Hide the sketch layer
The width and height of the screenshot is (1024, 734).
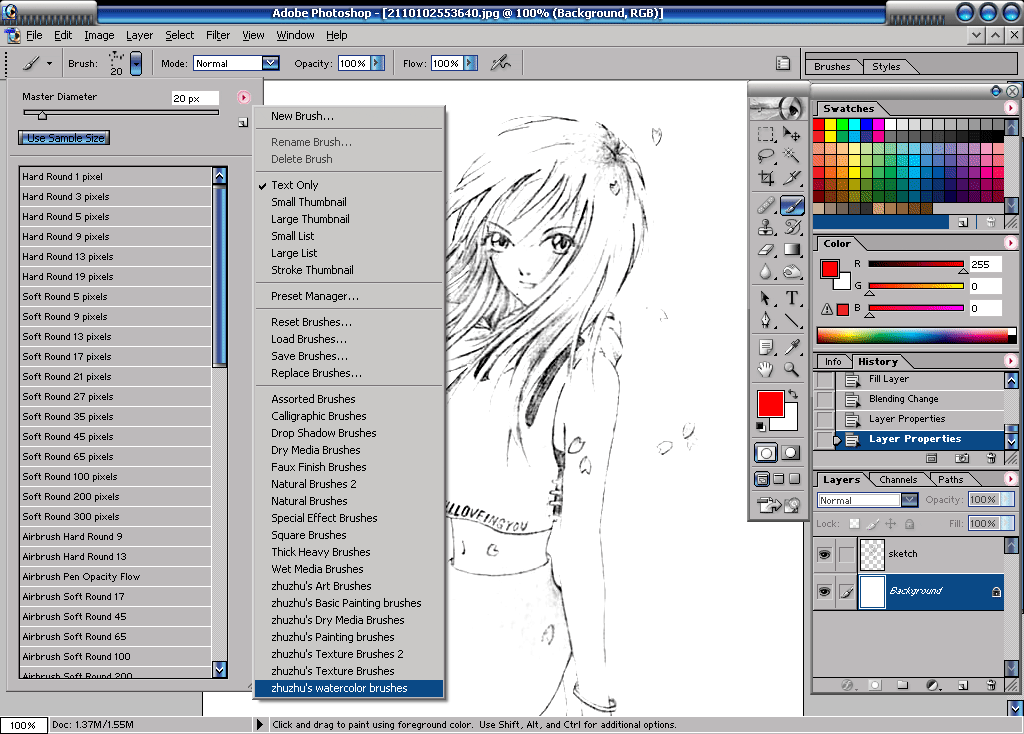tap(825, 554)
